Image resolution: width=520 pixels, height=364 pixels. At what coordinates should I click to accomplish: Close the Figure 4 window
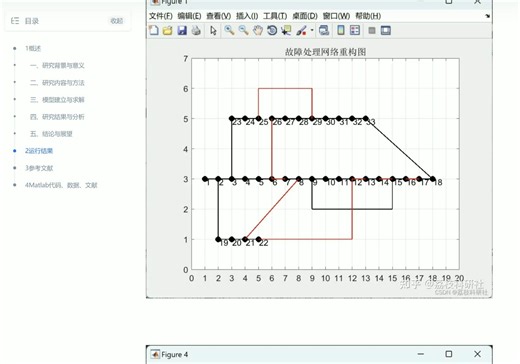[477, 354]
